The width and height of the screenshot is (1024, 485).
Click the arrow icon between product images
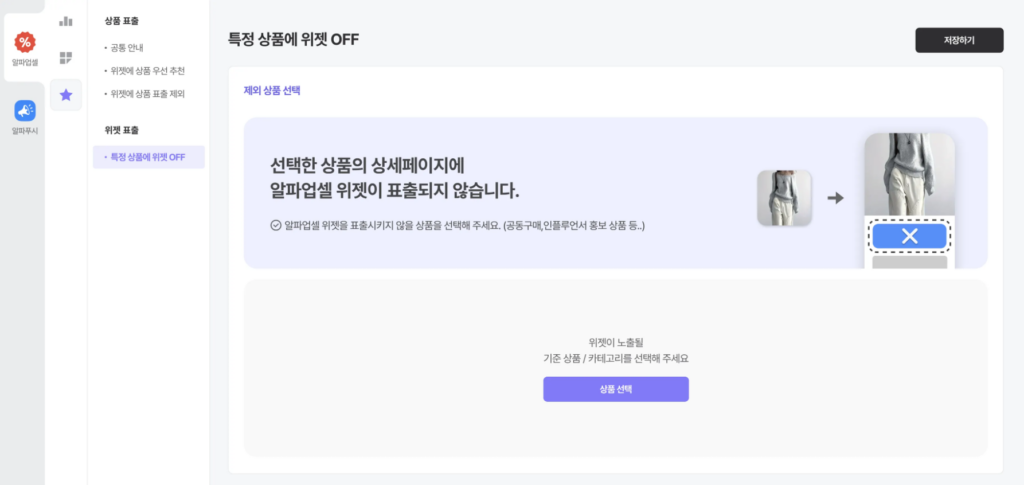836,198
